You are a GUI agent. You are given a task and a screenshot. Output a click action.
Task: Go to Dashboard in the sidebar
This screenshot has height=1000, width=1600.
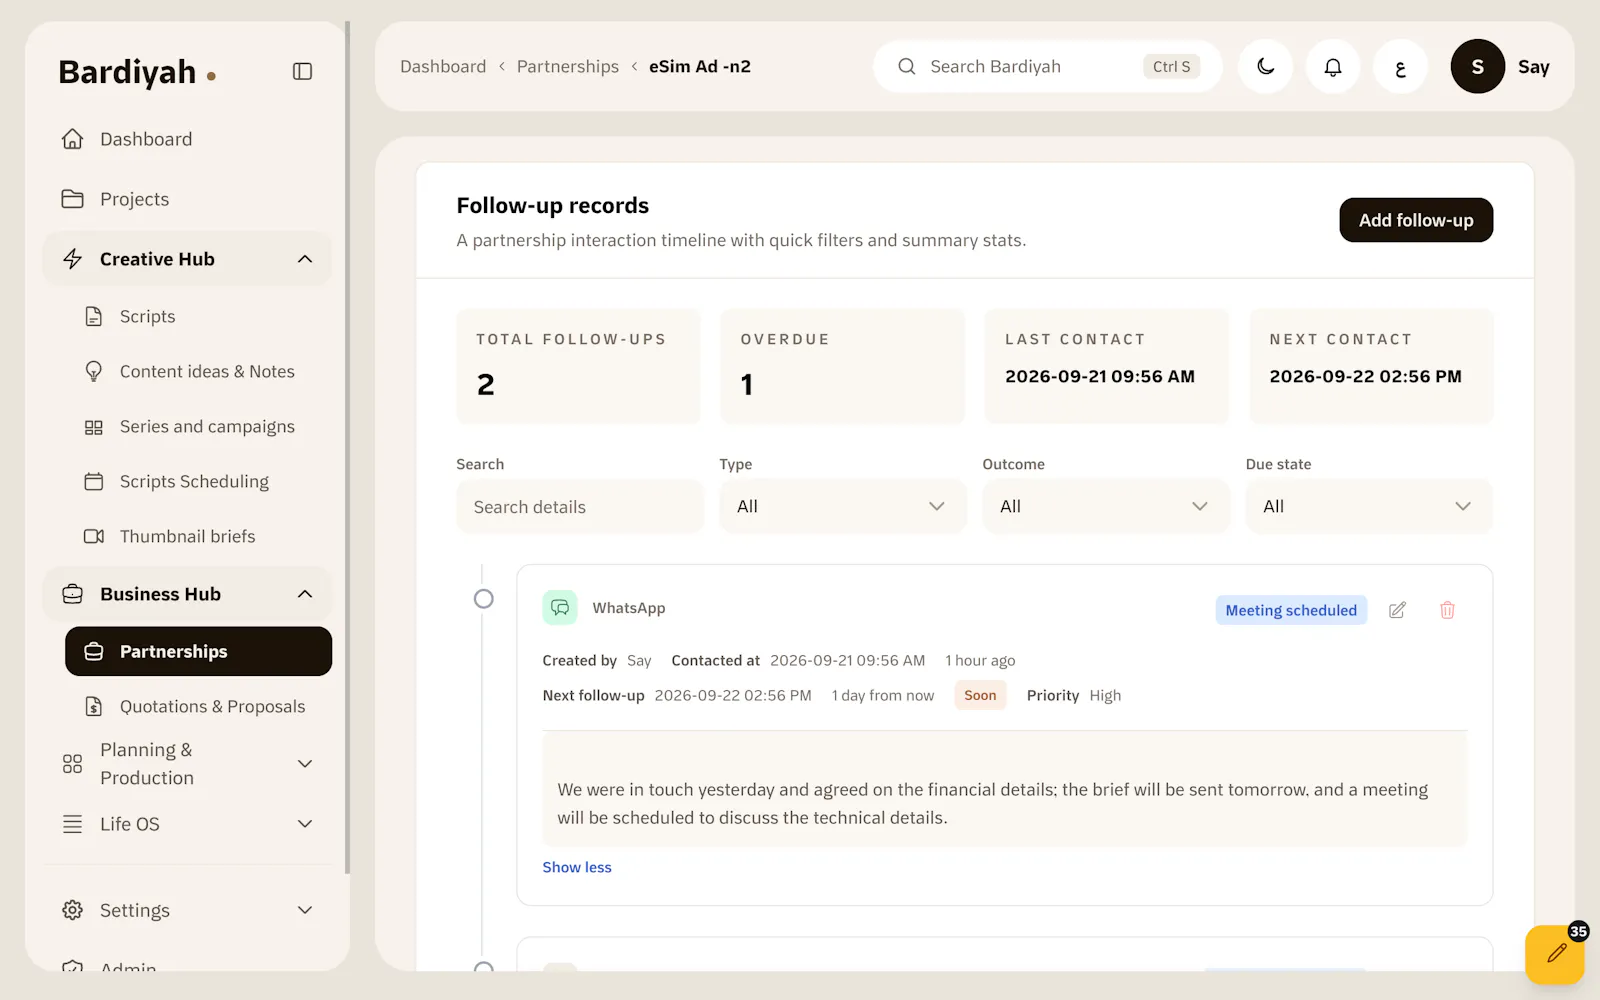click(x=187, y=139)
